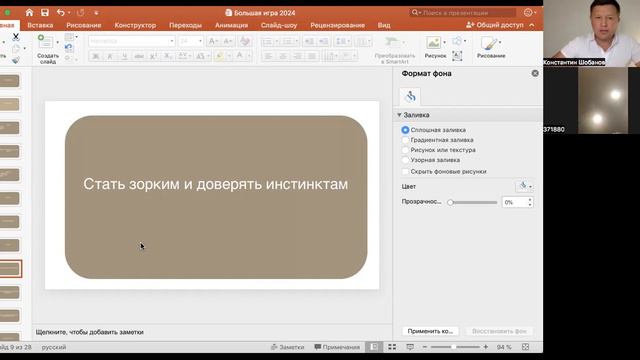Open the Цвет fill color dropdown

point(525,187)
